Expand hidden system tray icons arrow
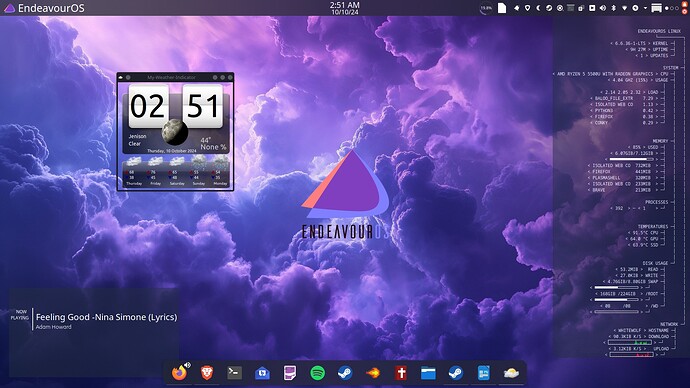The height and width of the screenshot is (388, 690). pyautogui.click(x=646, y=8)
